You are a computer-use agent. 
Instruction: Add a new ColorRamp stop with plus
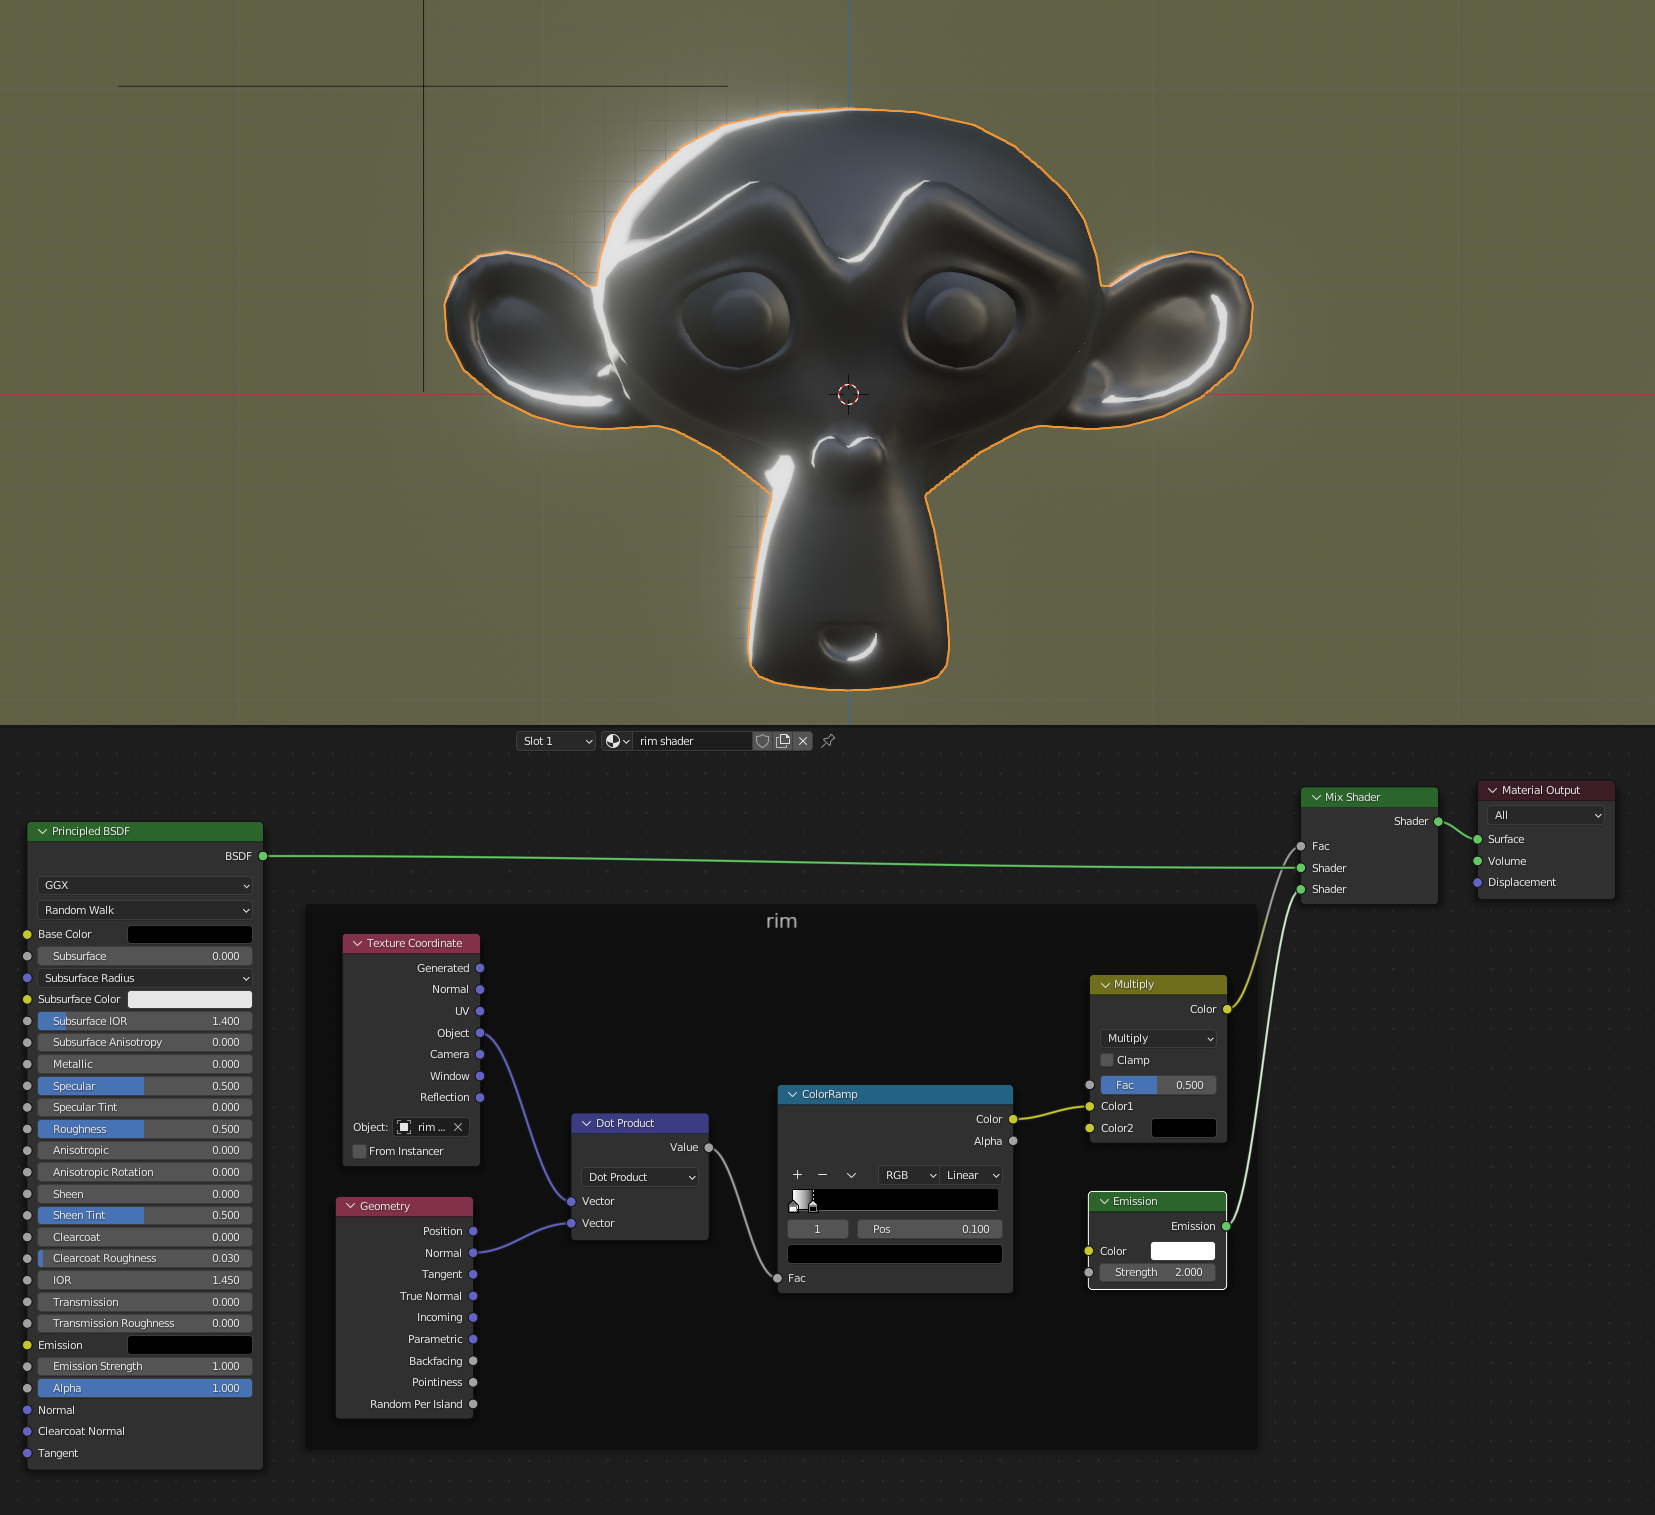pyautogui.click(x=797, y=1175)
